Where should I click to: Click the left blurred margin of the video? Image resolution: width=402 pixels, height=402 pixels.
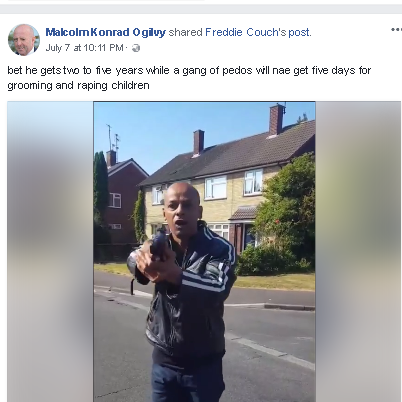click(50, 252)
